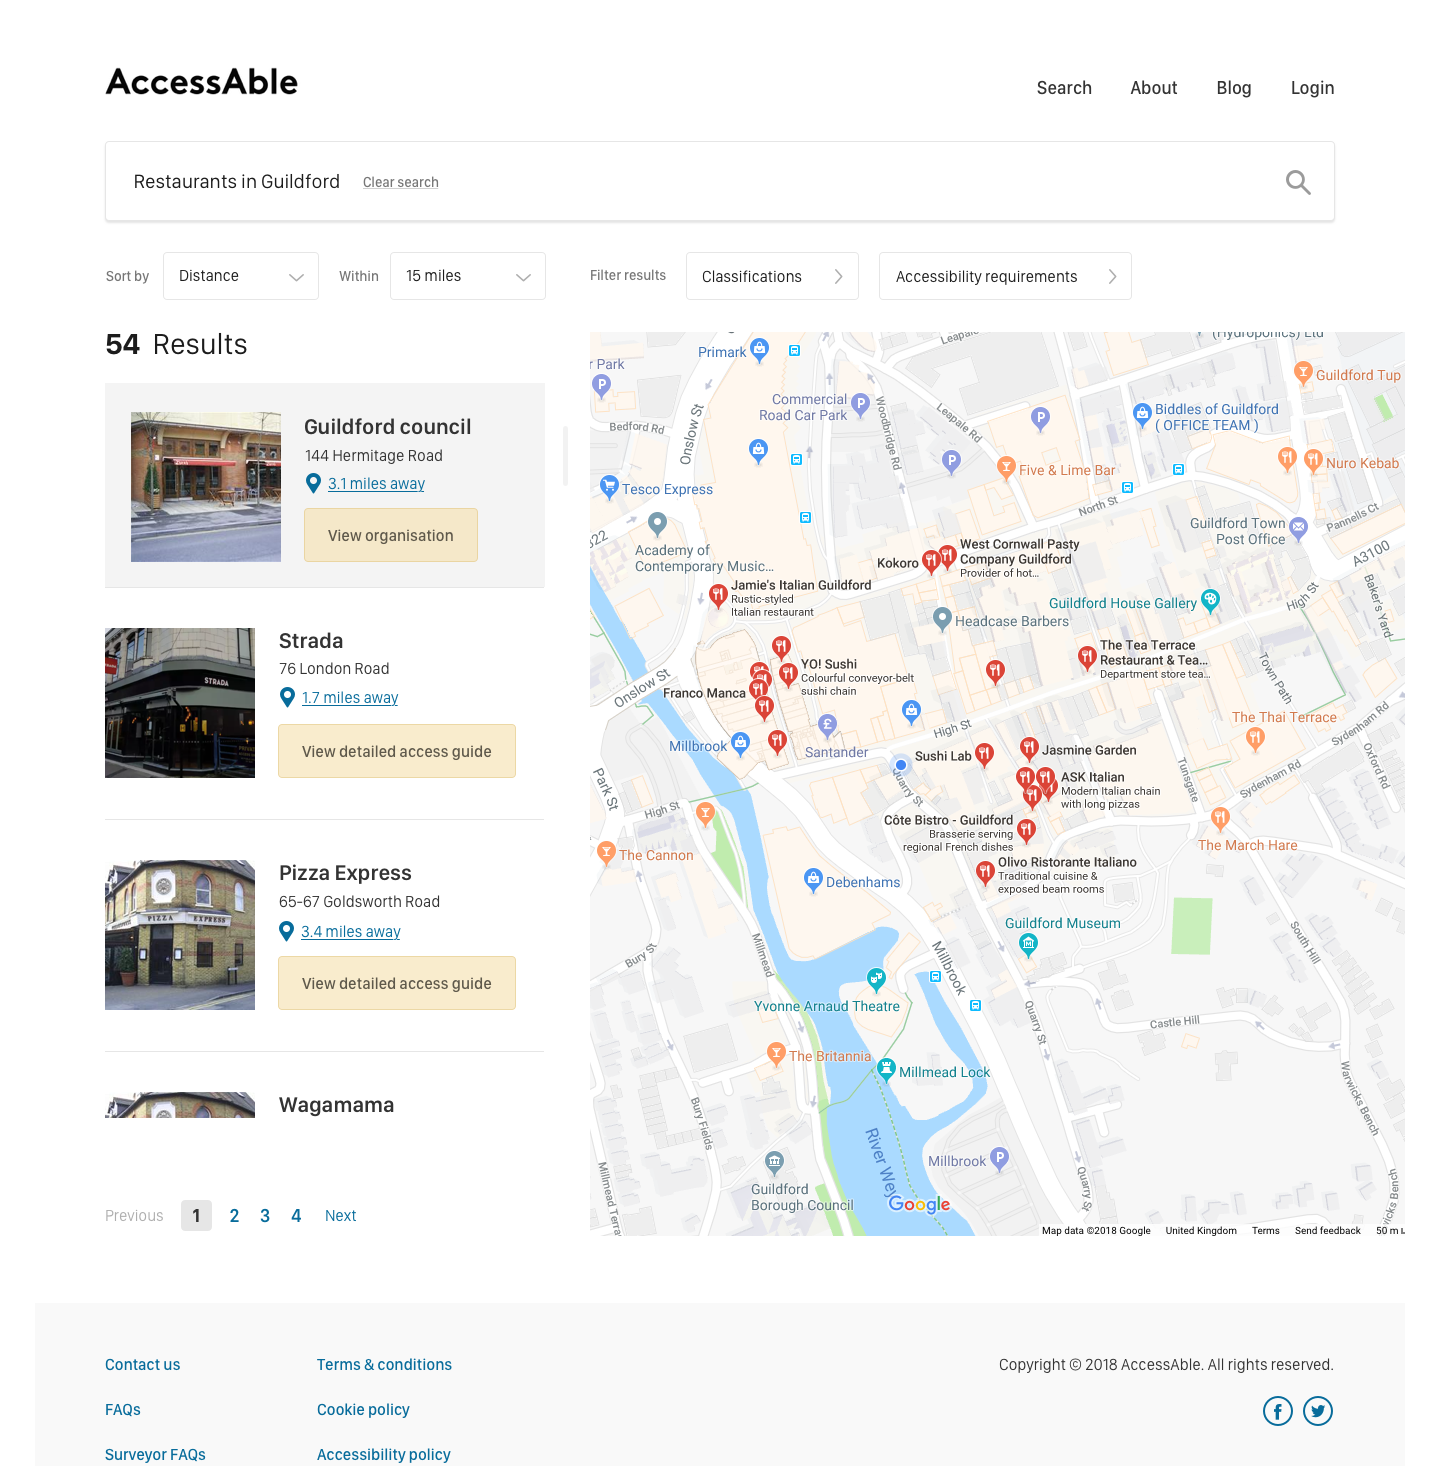Click the Sushi Lab restaurant pin
This screenshot has height=1466, width=1440.
(984, 755)
